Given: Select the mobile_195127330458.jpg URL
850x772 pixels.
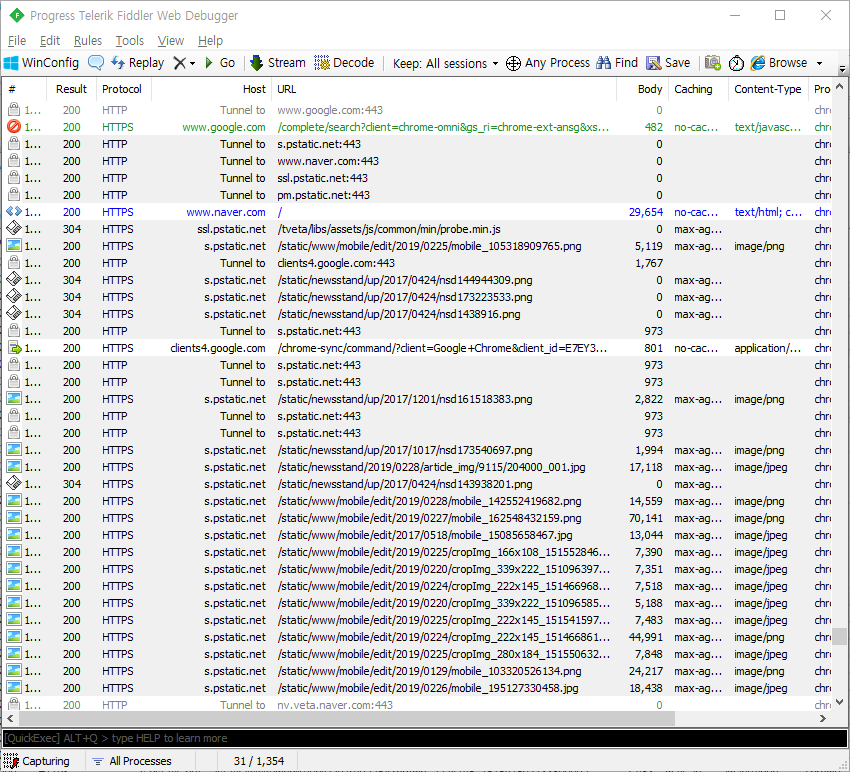Looking at the screenshot, I should tap(428, 688).
